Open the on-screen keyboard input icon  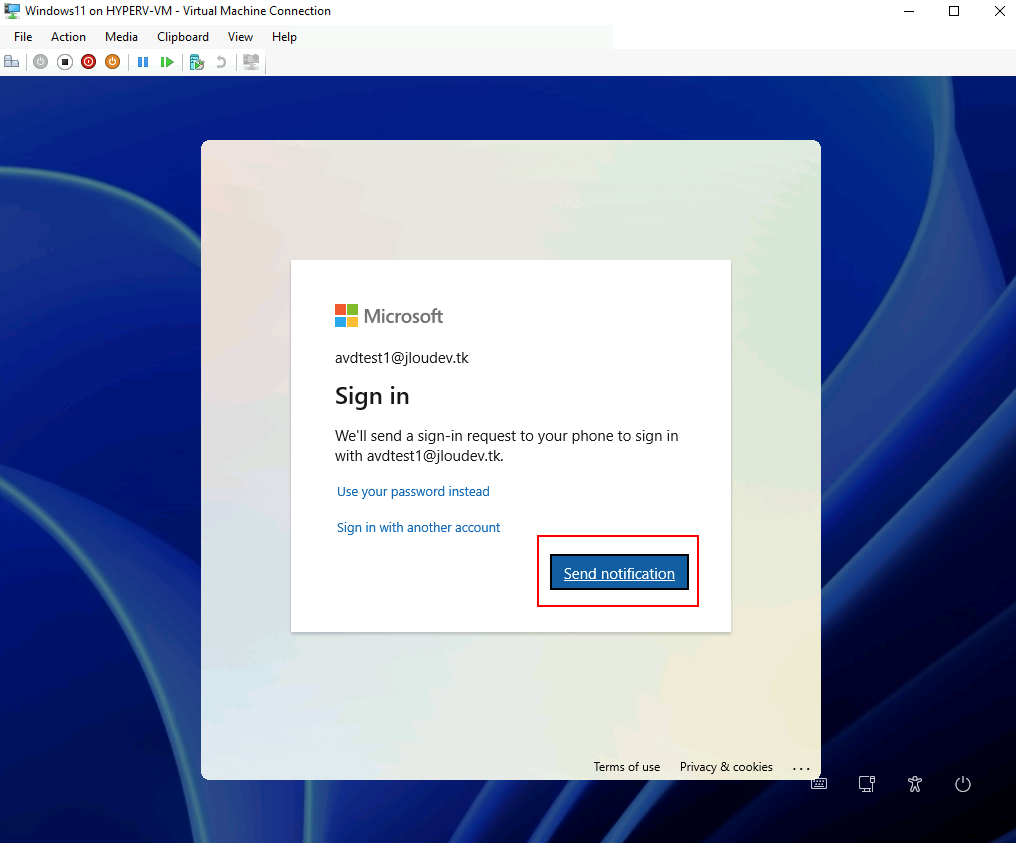pyautogui.click(x=819, y=783)
